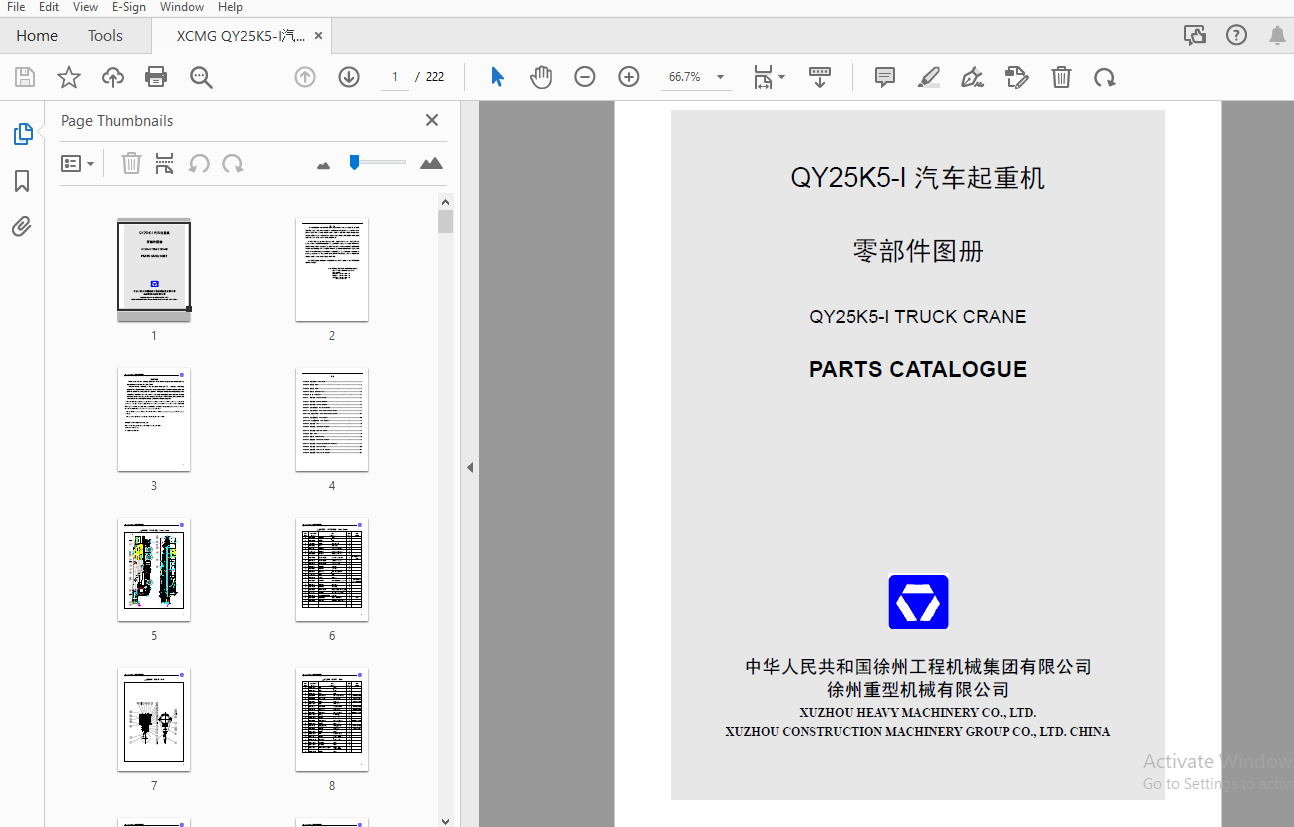Viewport: 1294px width, 827px height.
Task: Click the page number input field
Action: [394, 77]
